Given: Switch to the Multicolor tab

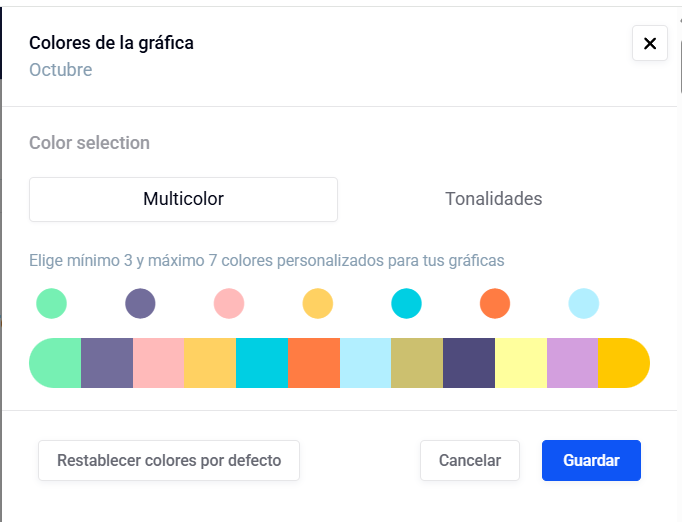Looking at the screenshot, I should [183, 199].
